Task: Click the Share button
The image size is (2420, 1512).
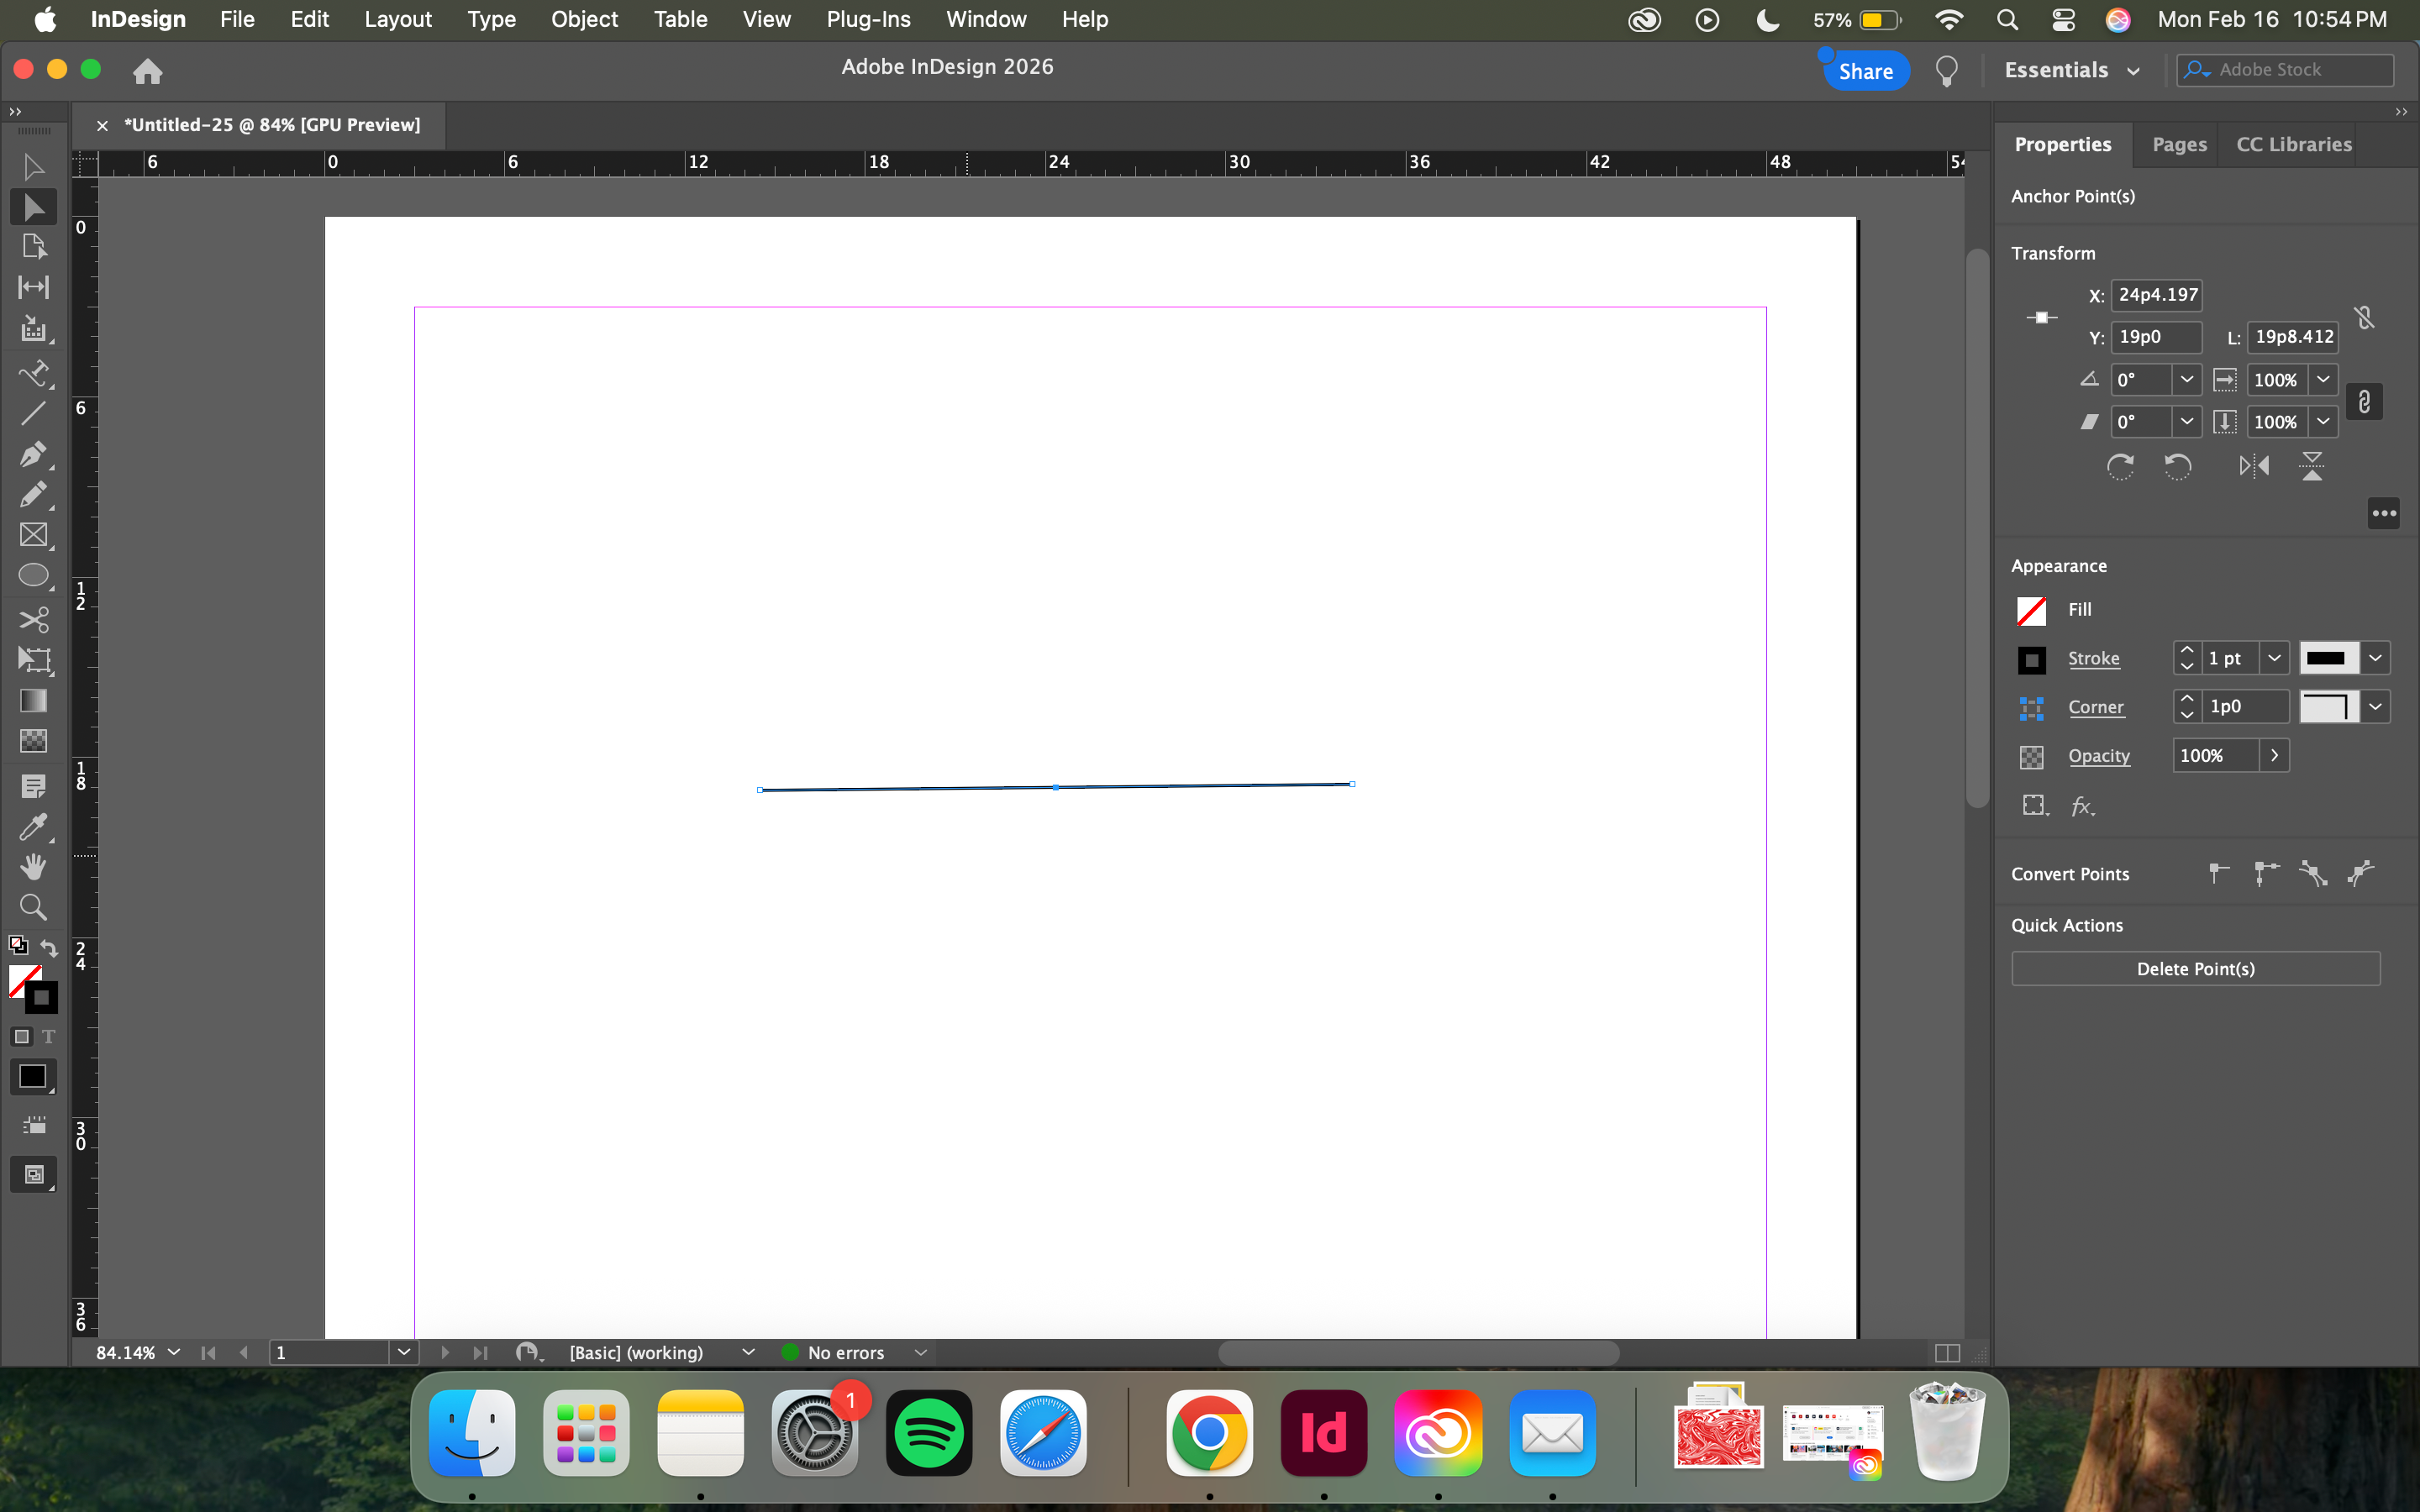Action: (1865, 71)
